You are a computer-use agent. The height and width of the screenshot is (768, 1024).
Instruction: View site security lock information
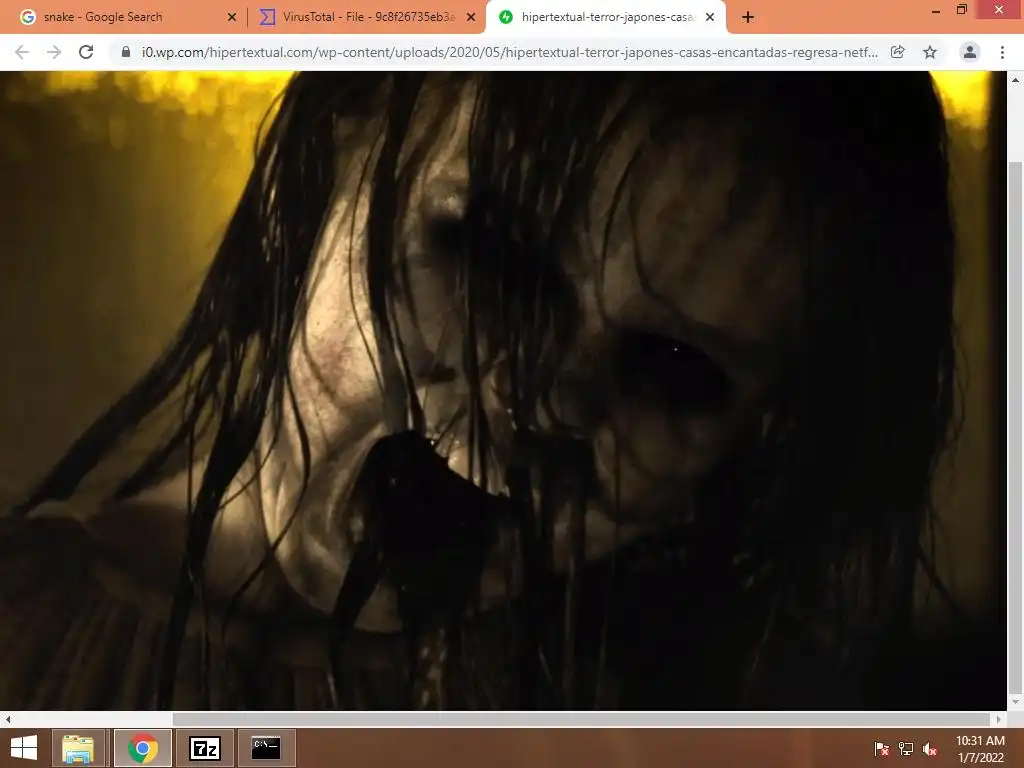(126, 52)
